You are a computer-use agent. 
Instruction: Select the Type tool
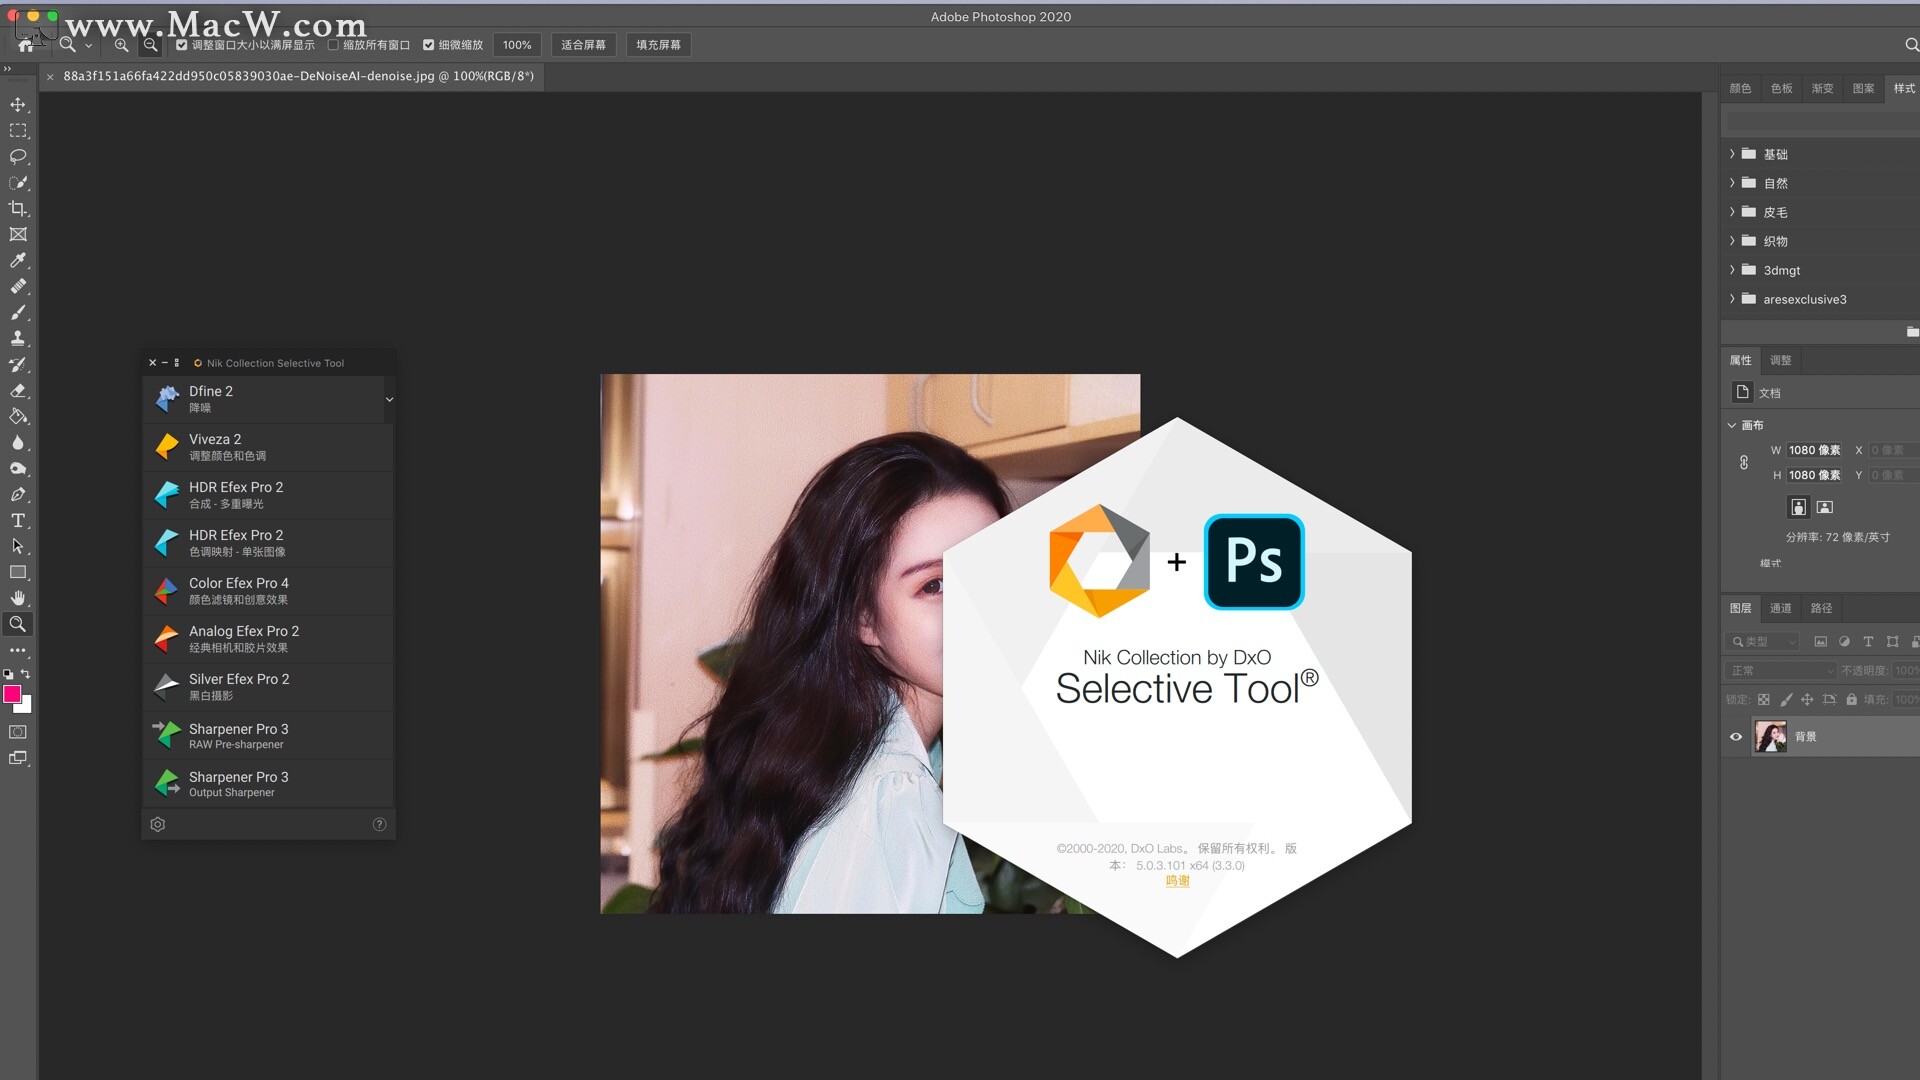pos(17,521)
